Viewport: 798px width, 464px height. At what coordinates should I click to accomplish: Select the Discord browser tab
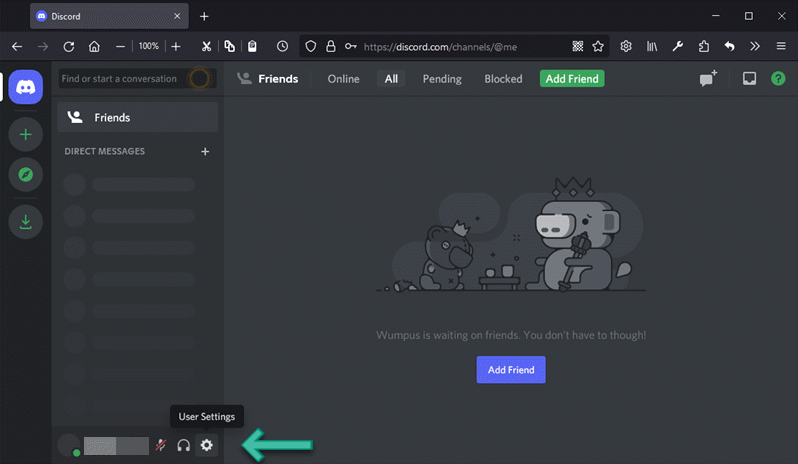(109, 16)
